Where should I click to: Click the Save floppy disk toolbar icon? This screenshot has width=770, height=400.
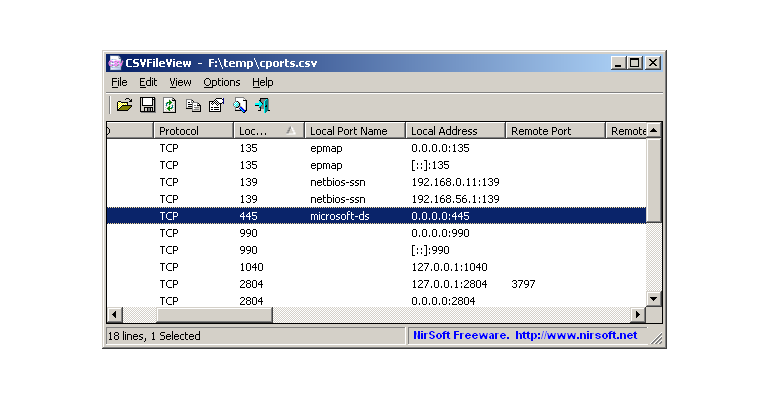(147, 105)
